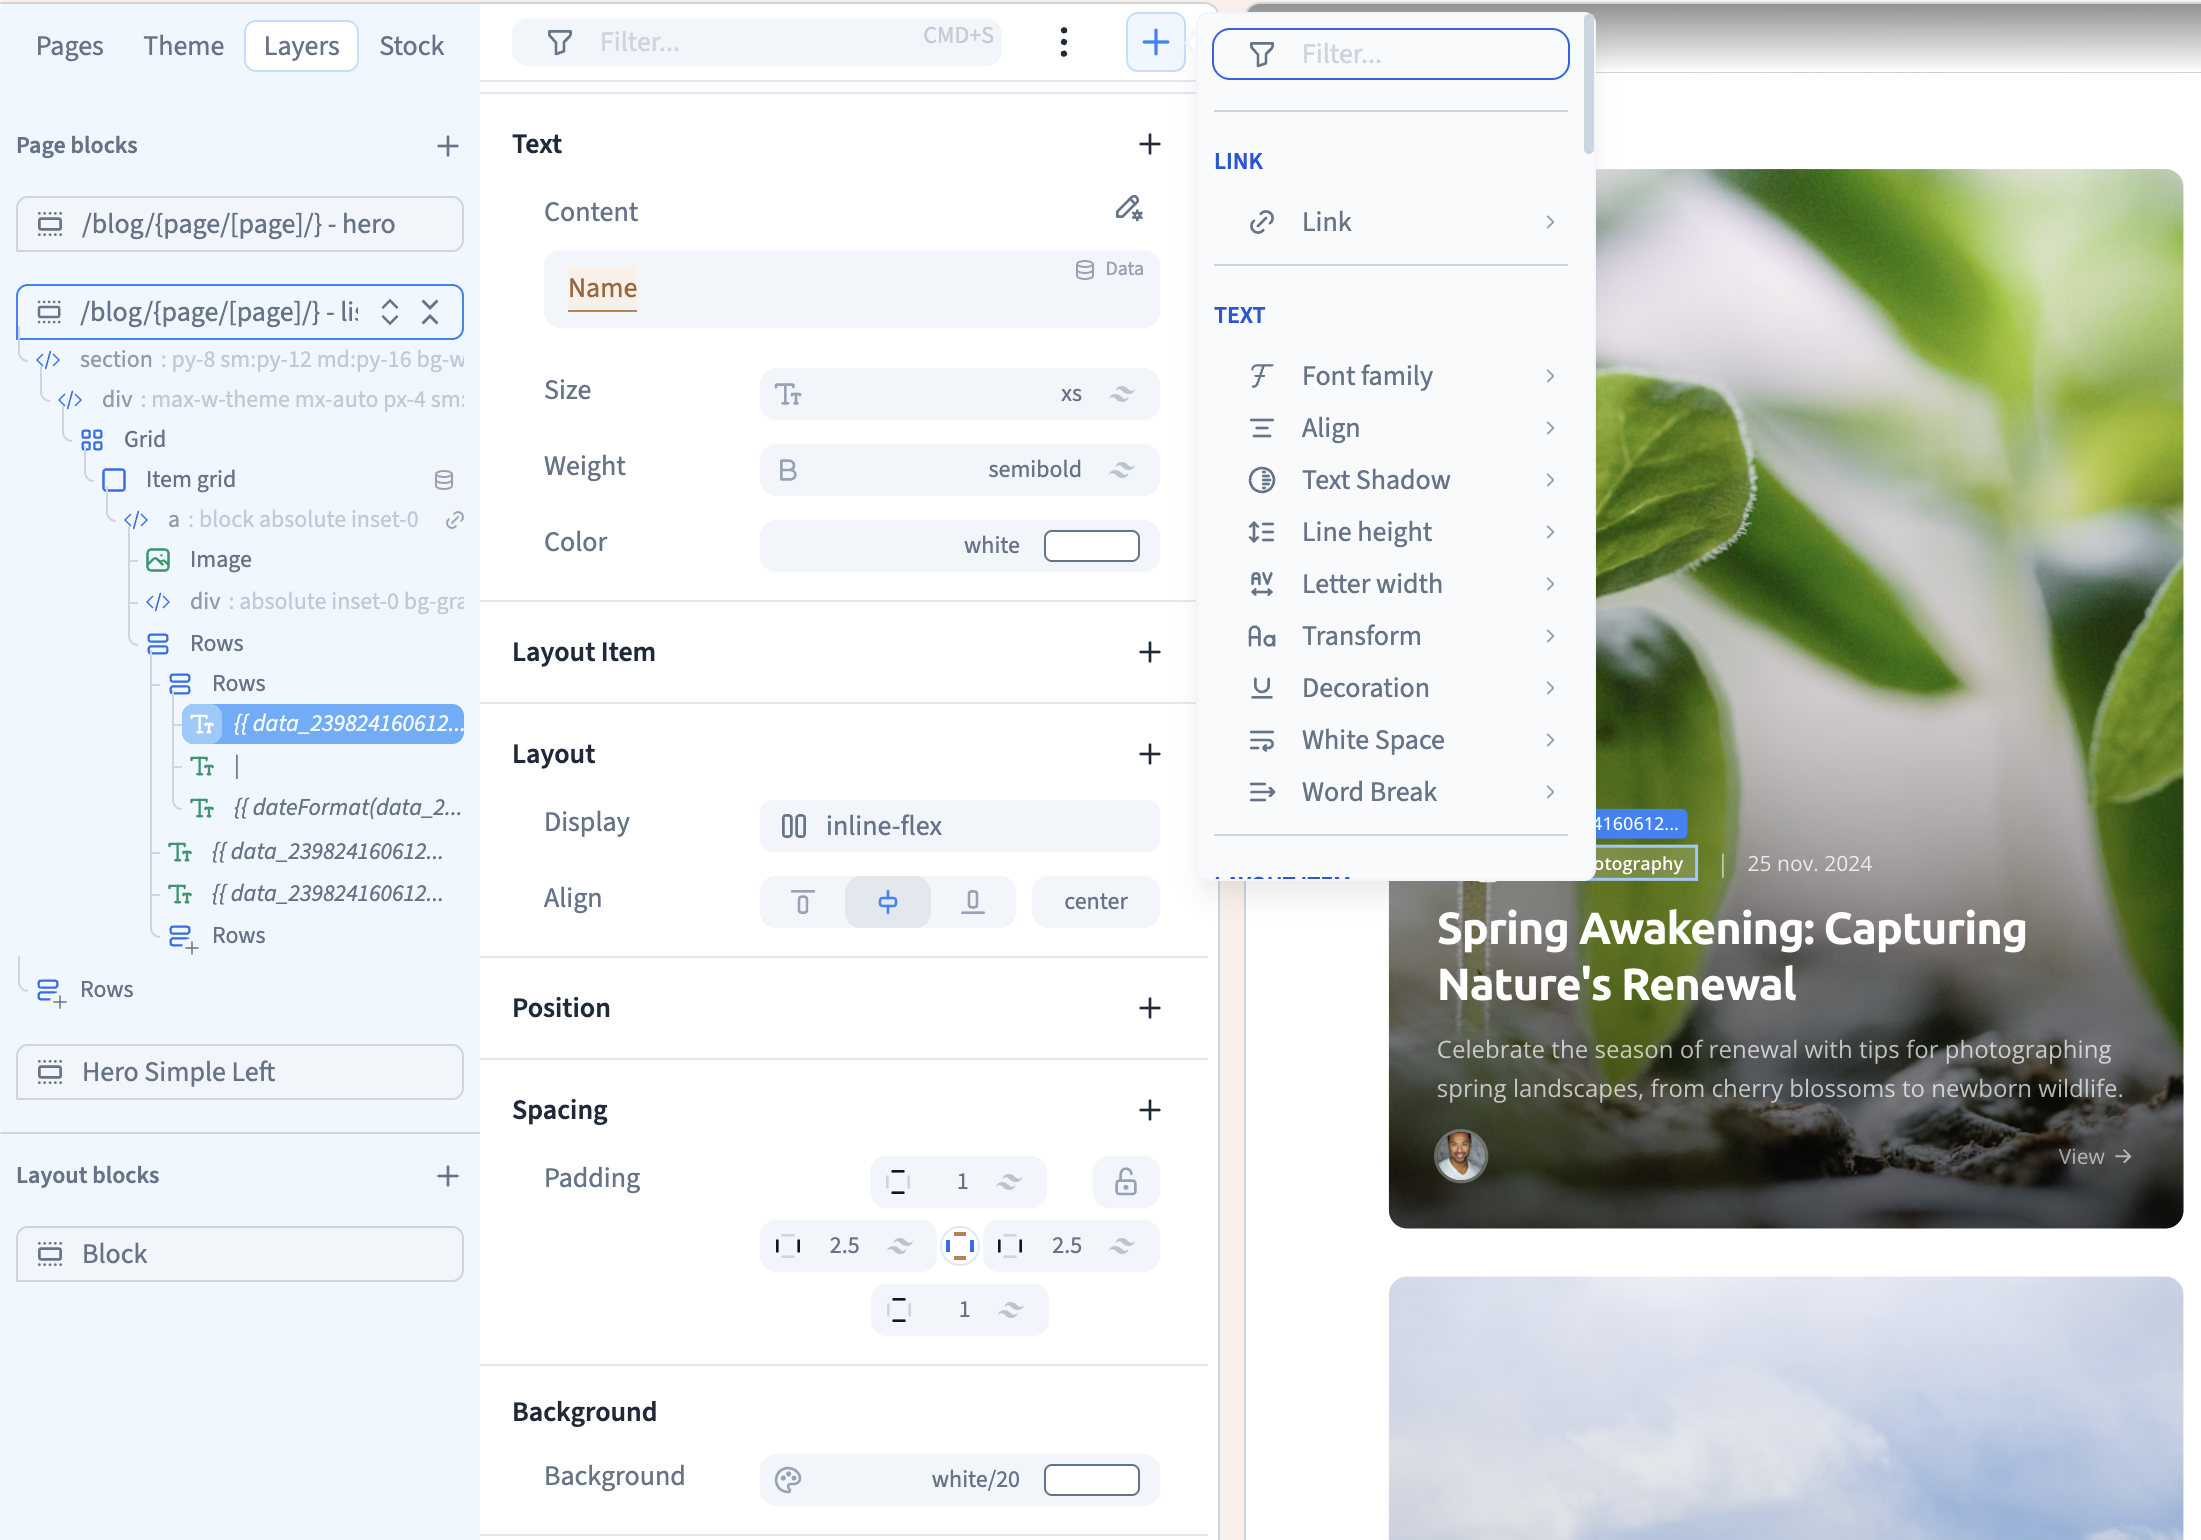
Task: Switch to the Stock tab
Action: tap(411, 46)
